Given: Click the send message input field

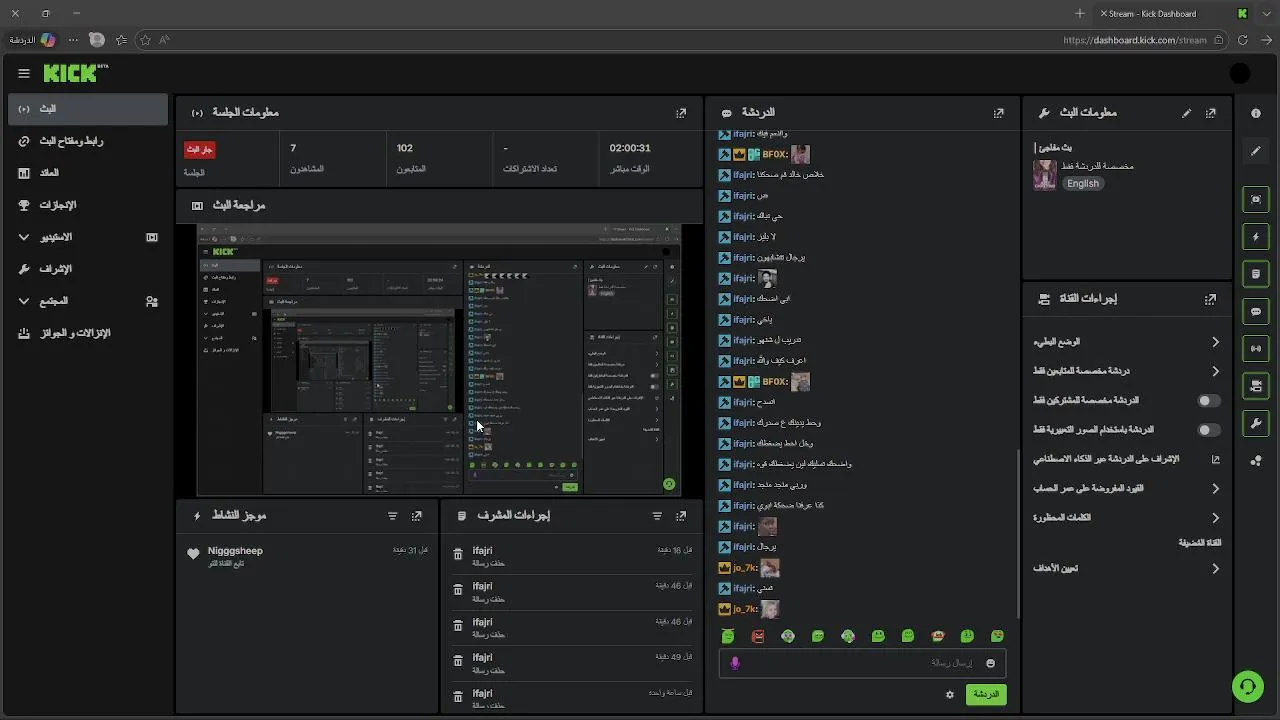Looking at the screenshot, I should [x=862, y=663].
